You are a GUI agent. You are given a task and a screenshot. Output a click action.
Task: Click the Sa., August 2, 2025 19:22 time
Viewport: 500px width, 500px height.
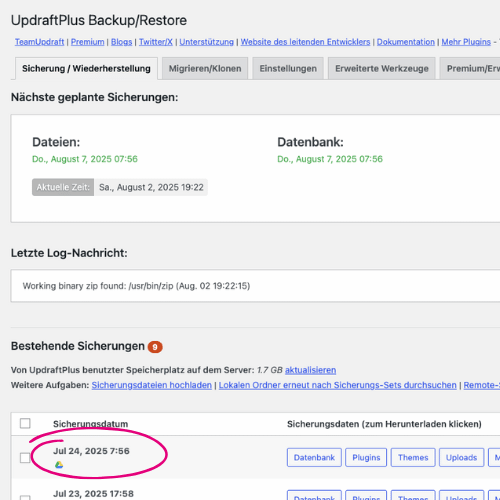tap(151, 187)
